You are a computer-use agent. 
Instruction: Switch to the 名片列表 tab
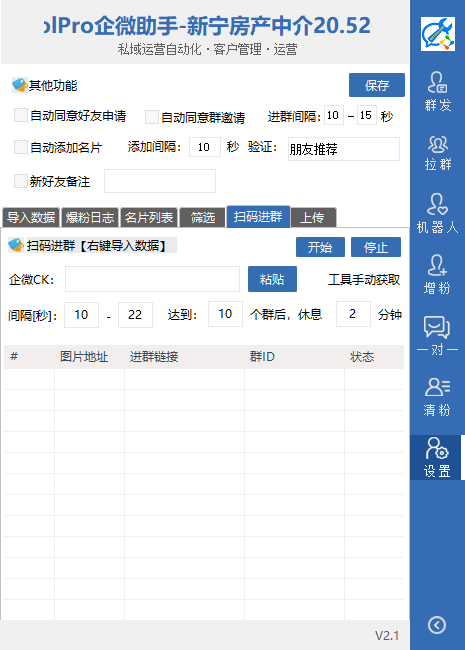149,217
